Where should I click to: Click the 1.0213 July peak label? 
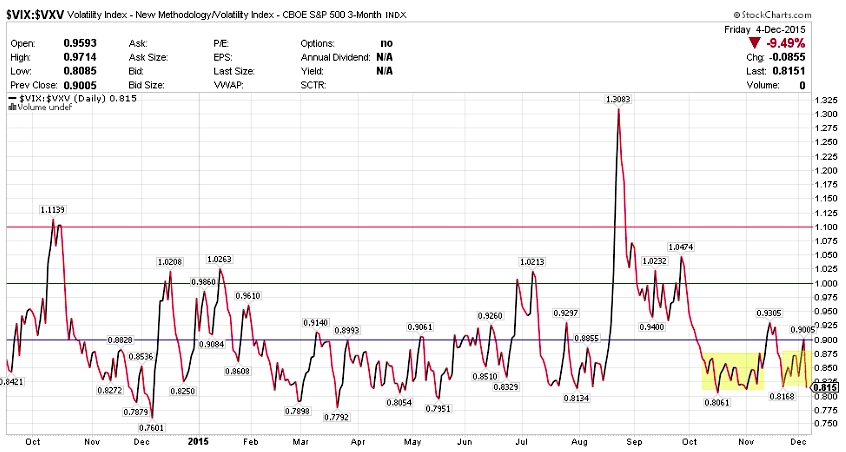532,262
